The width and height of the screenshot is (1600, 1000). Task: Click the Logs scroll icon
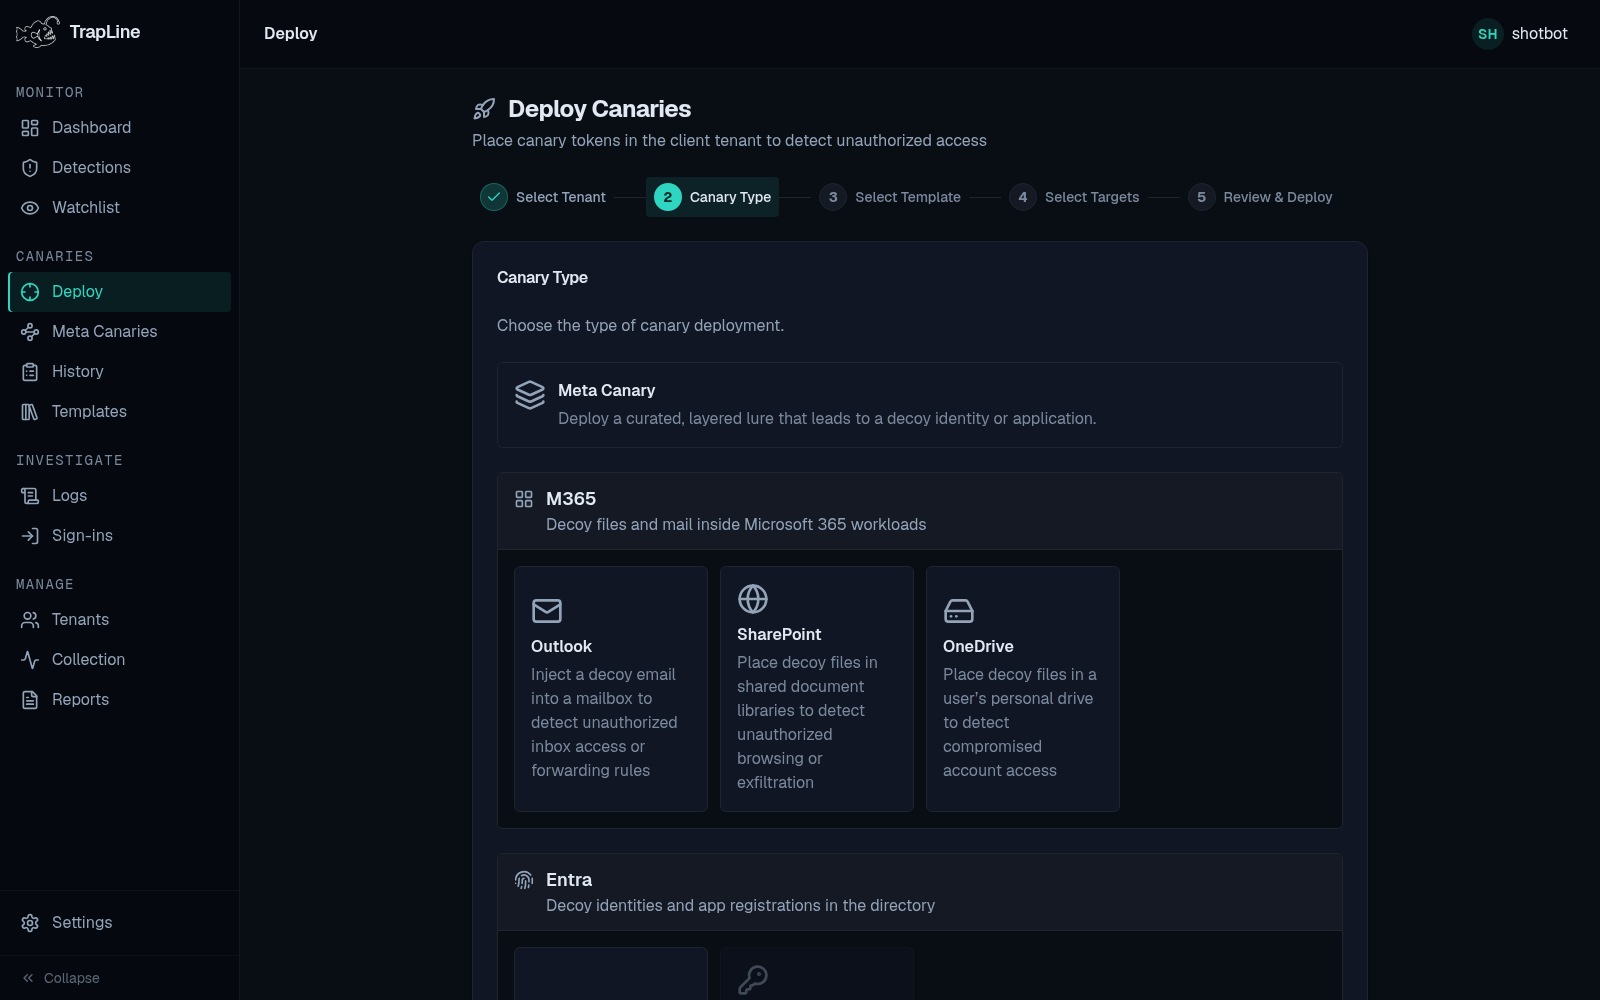click(30, 496)
